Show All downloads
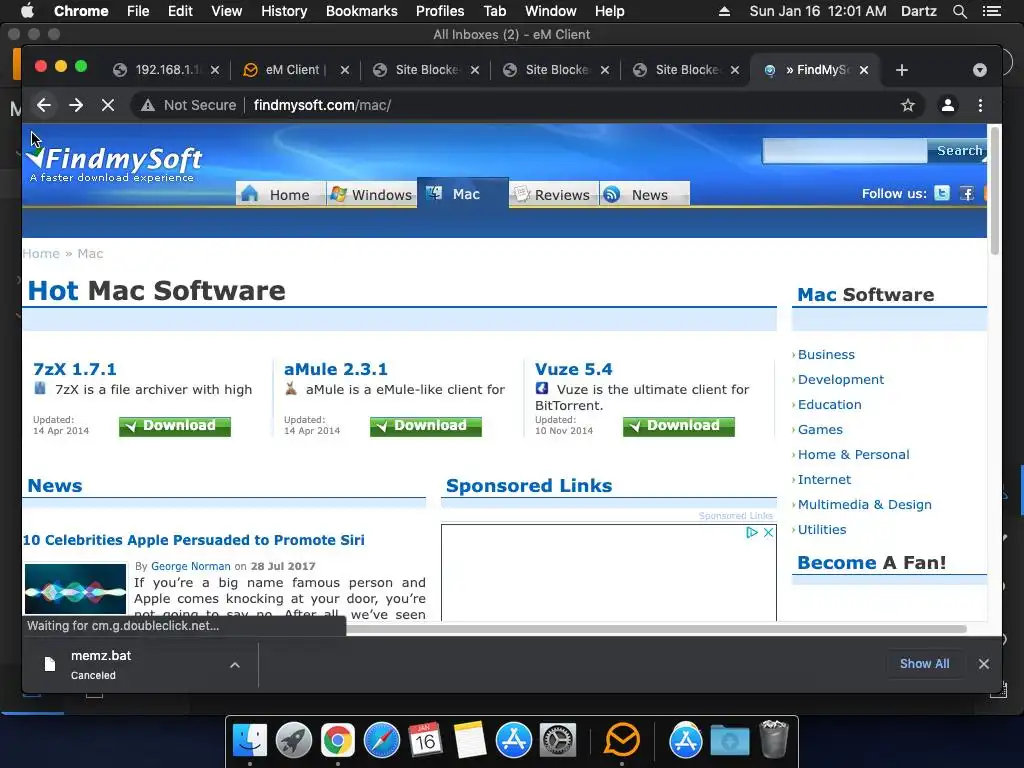This screenshot has width=1024, height=768. tap(924, 664)
